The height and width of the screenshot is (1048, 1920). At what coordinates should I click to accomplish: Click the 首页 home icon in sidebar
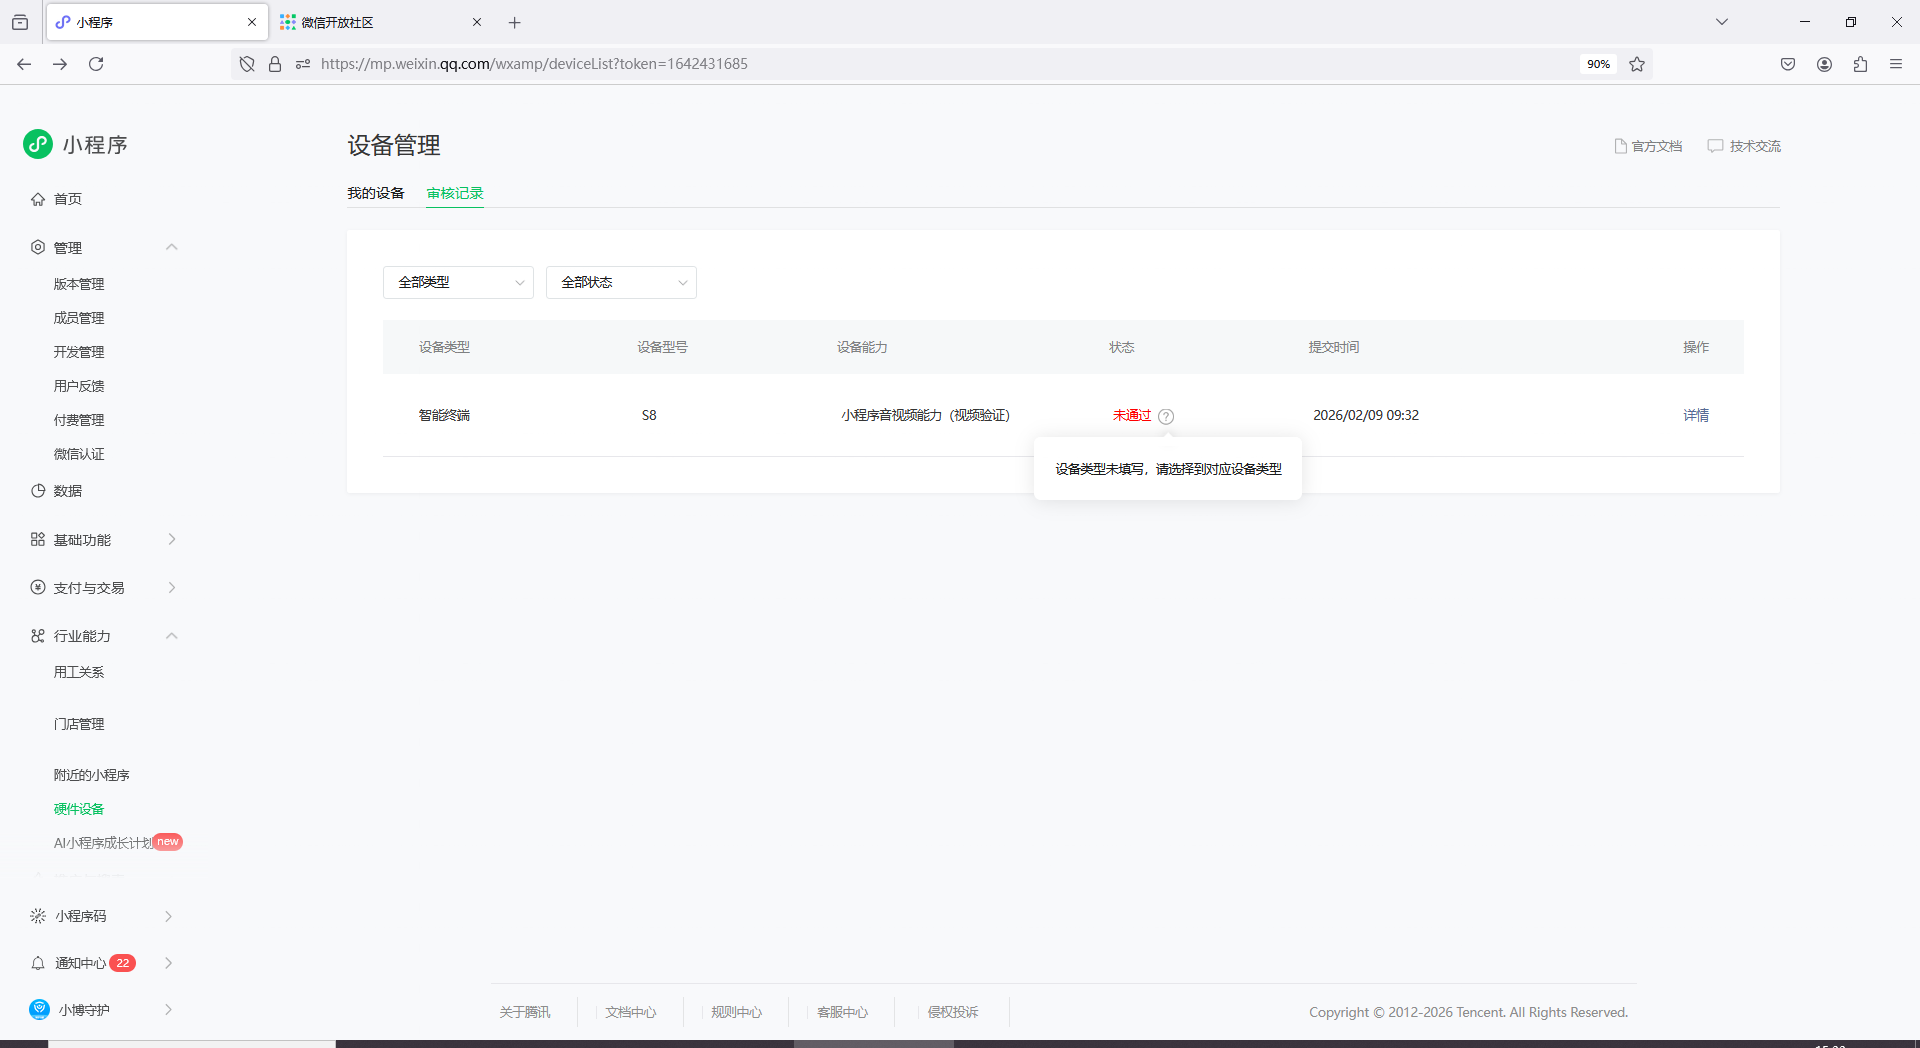pyautogui.click(x=38, y=199)
